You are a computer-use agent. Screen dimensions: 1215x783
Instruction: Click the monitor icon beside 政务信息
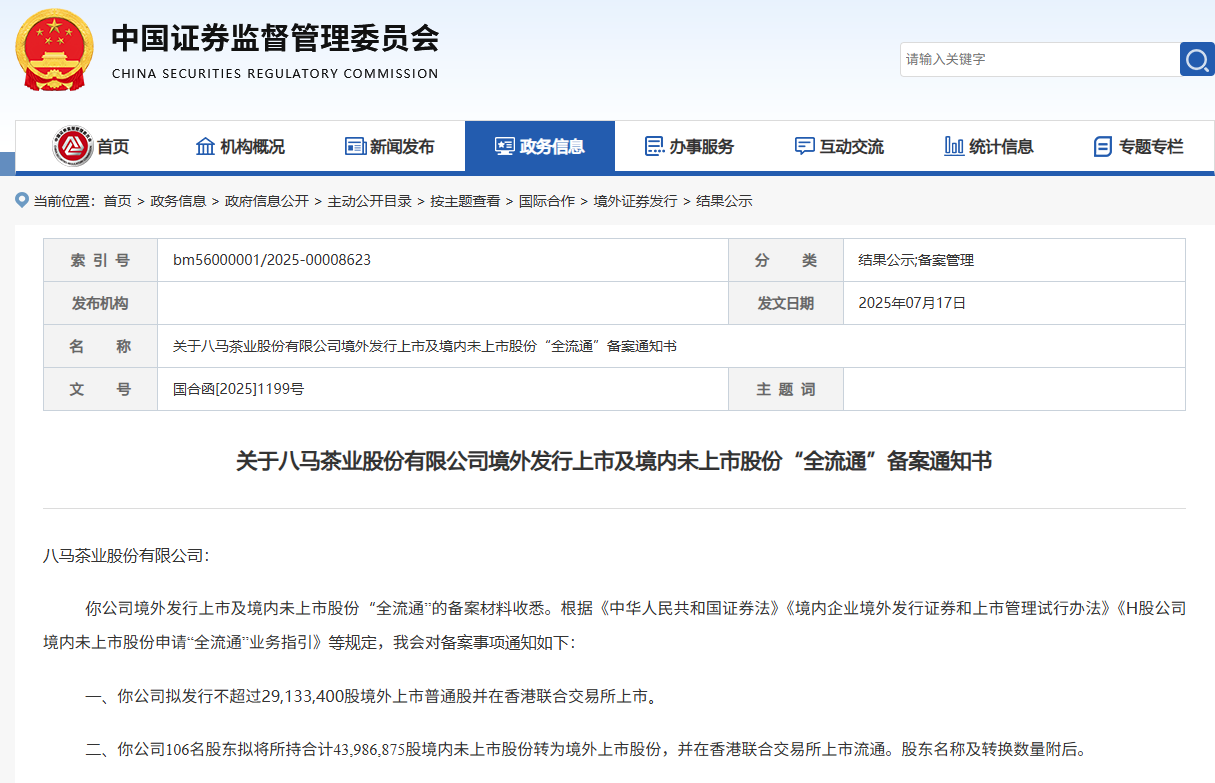[504, 146]
